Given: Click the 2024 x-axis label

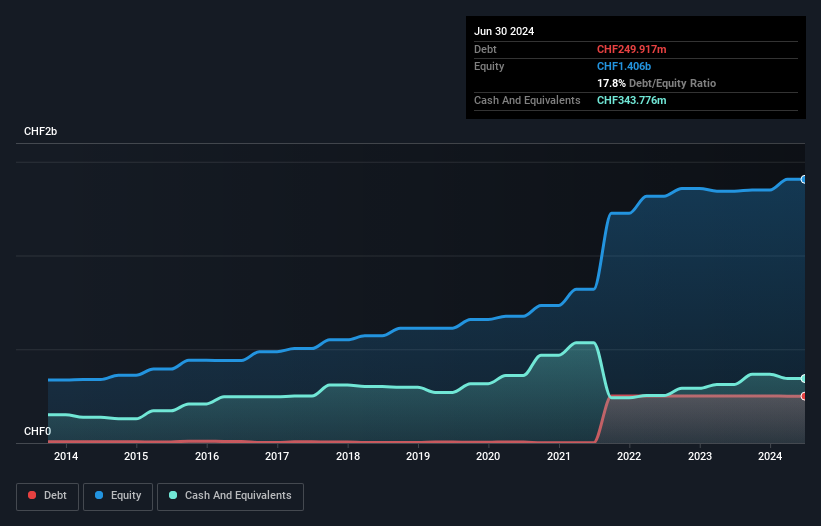Looking at the screenshot, I should point(770,456).
